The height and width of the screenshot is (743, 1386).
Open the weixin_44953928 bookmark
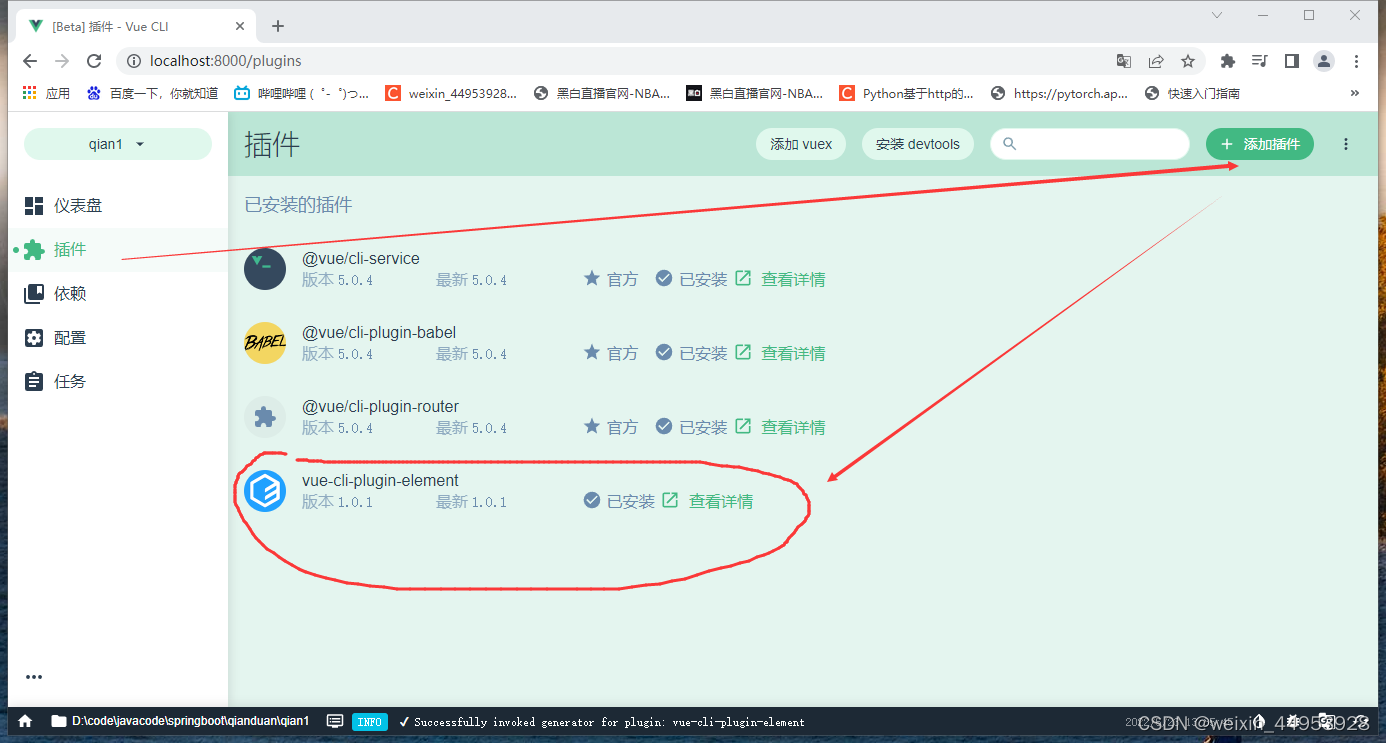(452, 93)
